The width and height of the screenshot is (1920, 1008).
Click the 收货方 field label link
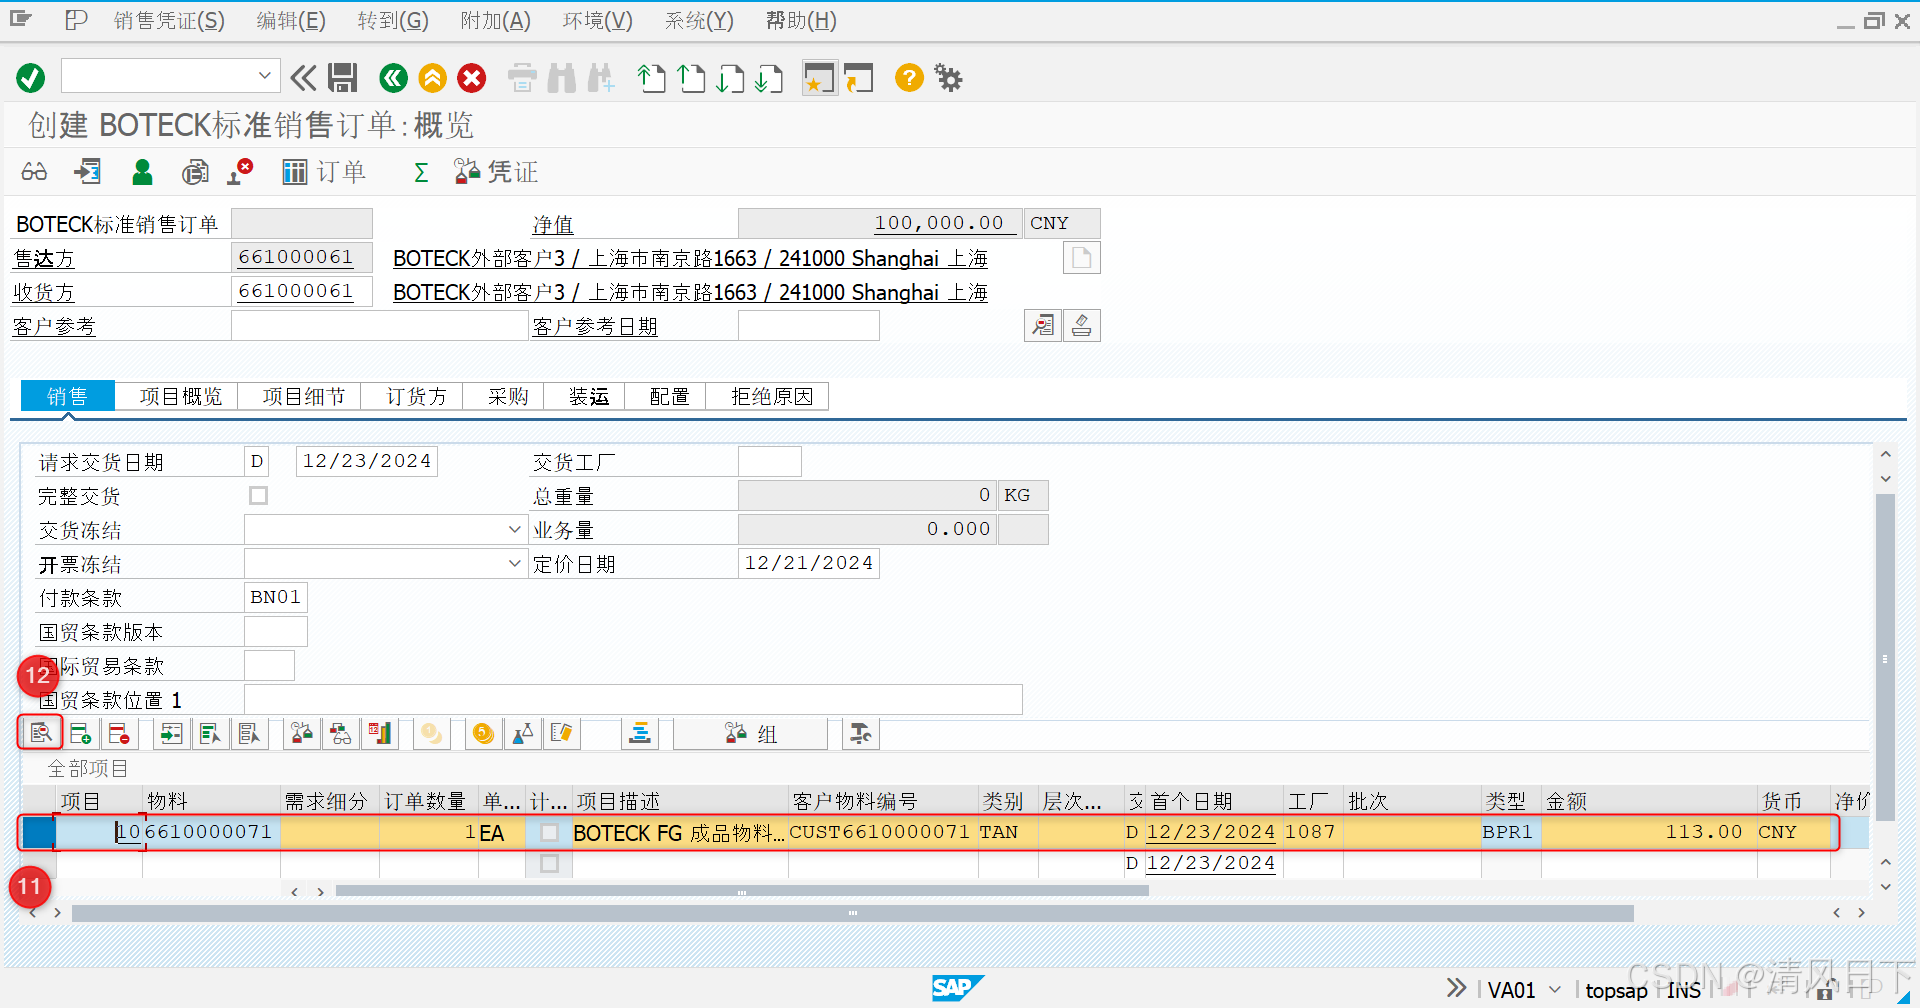pyautogui.click(x=43, y=292)
